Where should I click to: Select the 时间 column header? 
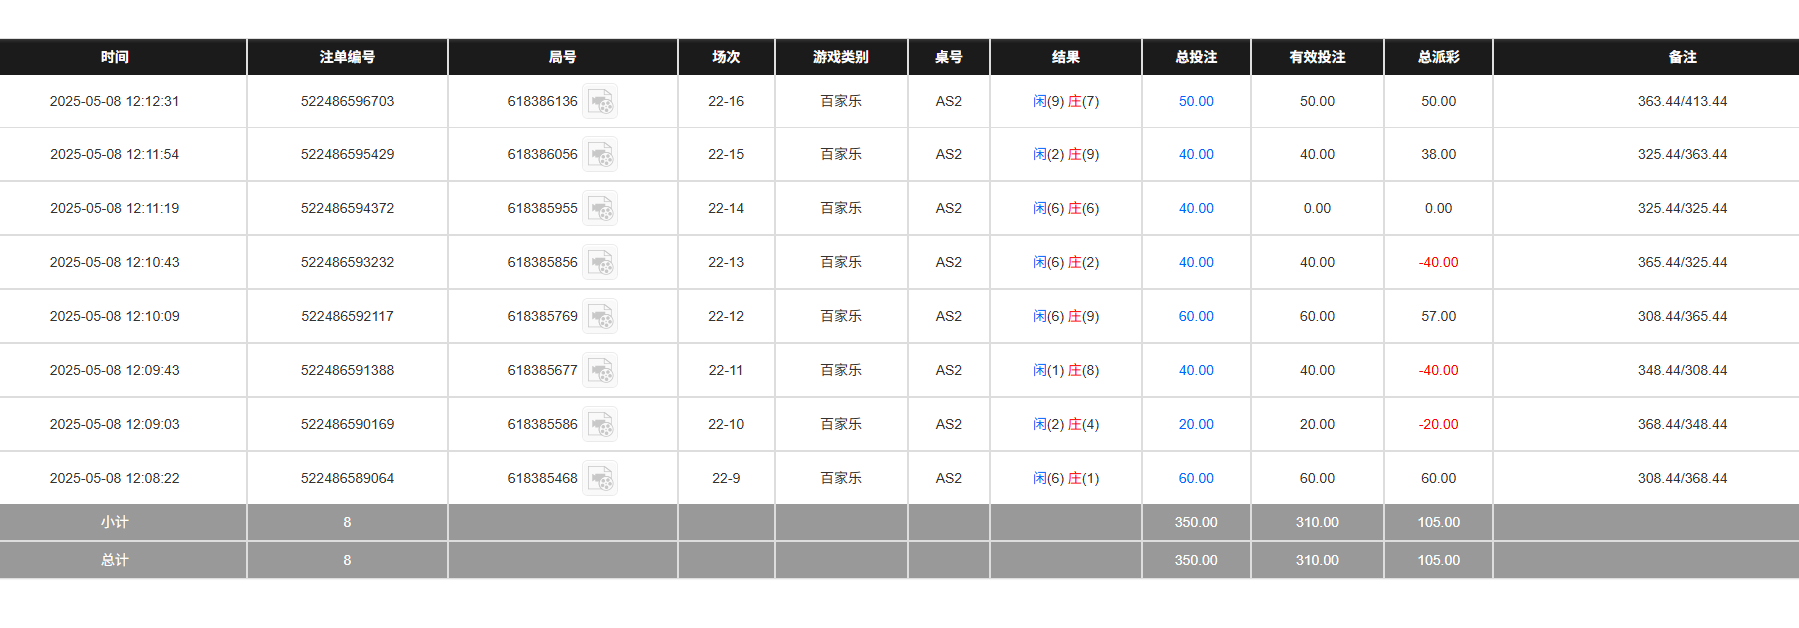(x=115, y=57)
